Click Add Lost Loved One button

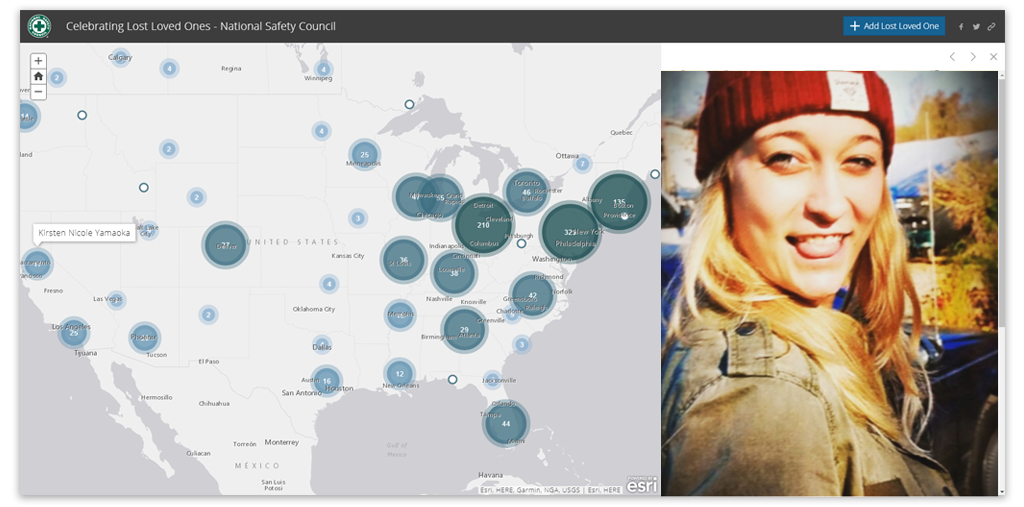tap(894, 26)
